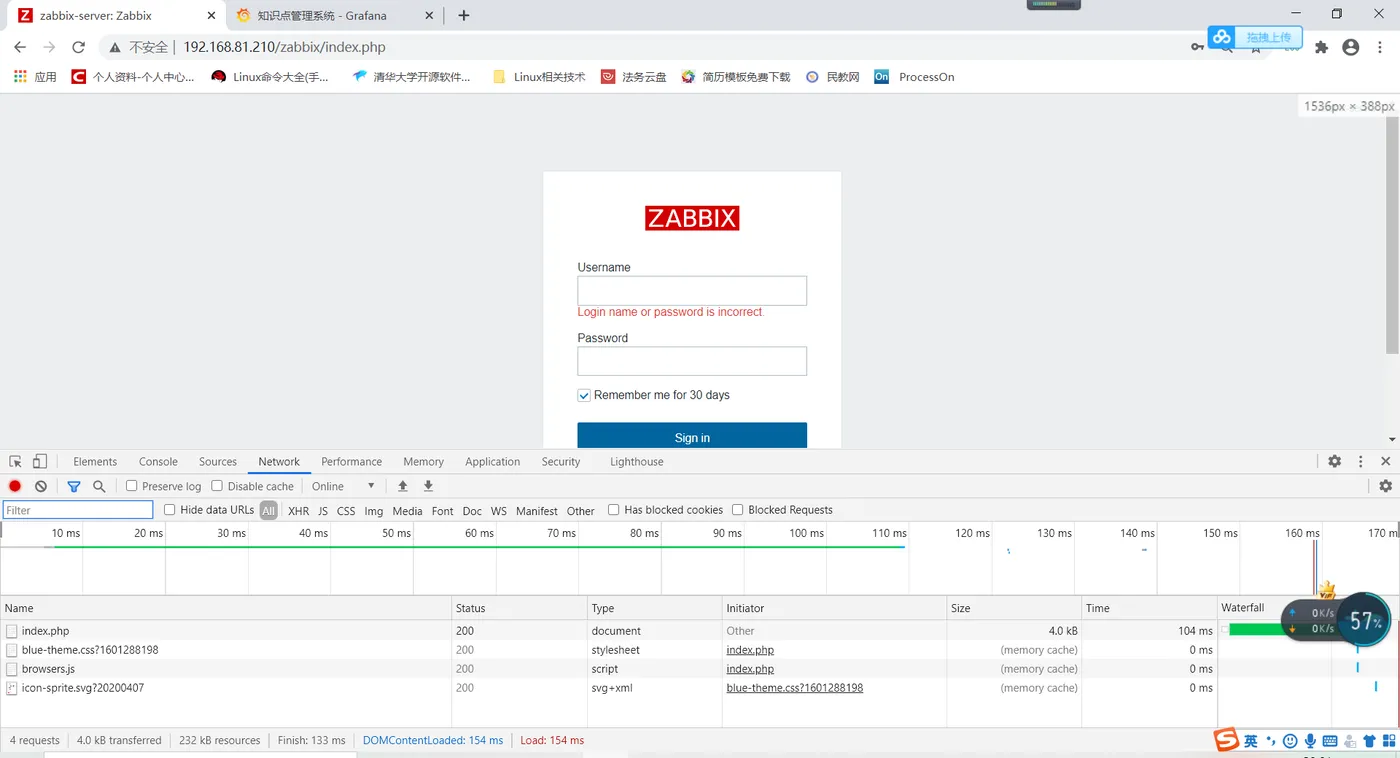1400x758 pixels.
Task: Focus the network Filter text box
Action: (78, 510)
